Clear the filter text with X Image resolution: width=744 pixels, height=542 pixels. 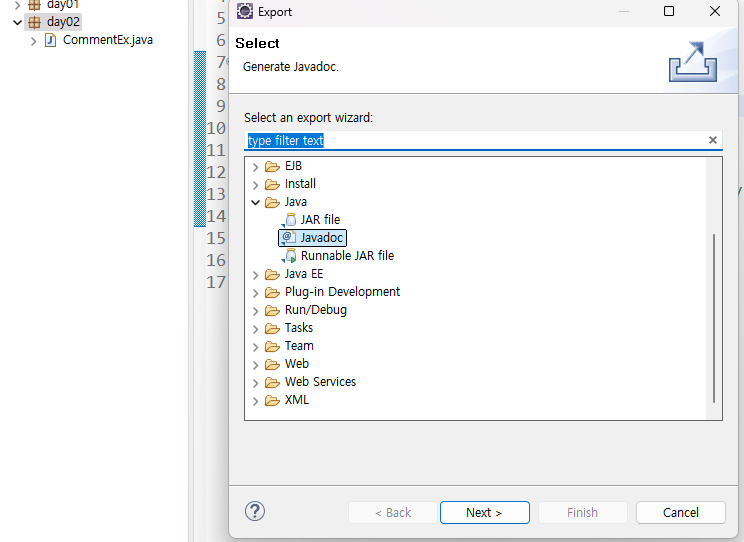click(712, 140)
